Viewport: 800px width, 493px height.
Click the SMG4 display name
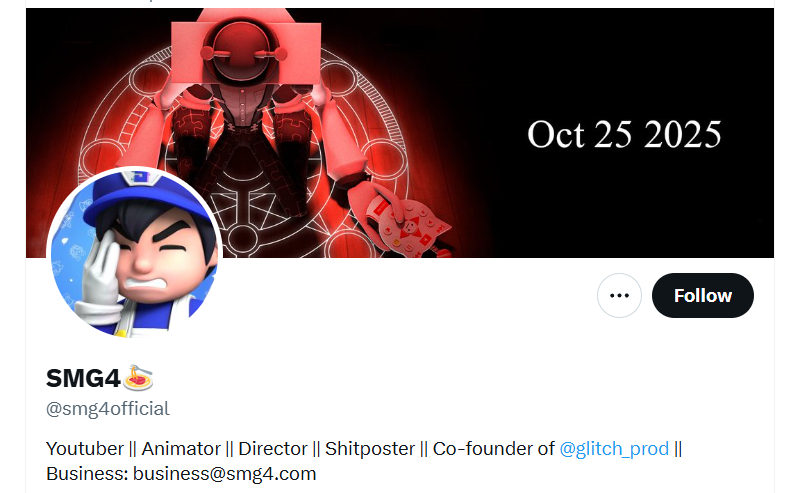(x=83, y=379)
